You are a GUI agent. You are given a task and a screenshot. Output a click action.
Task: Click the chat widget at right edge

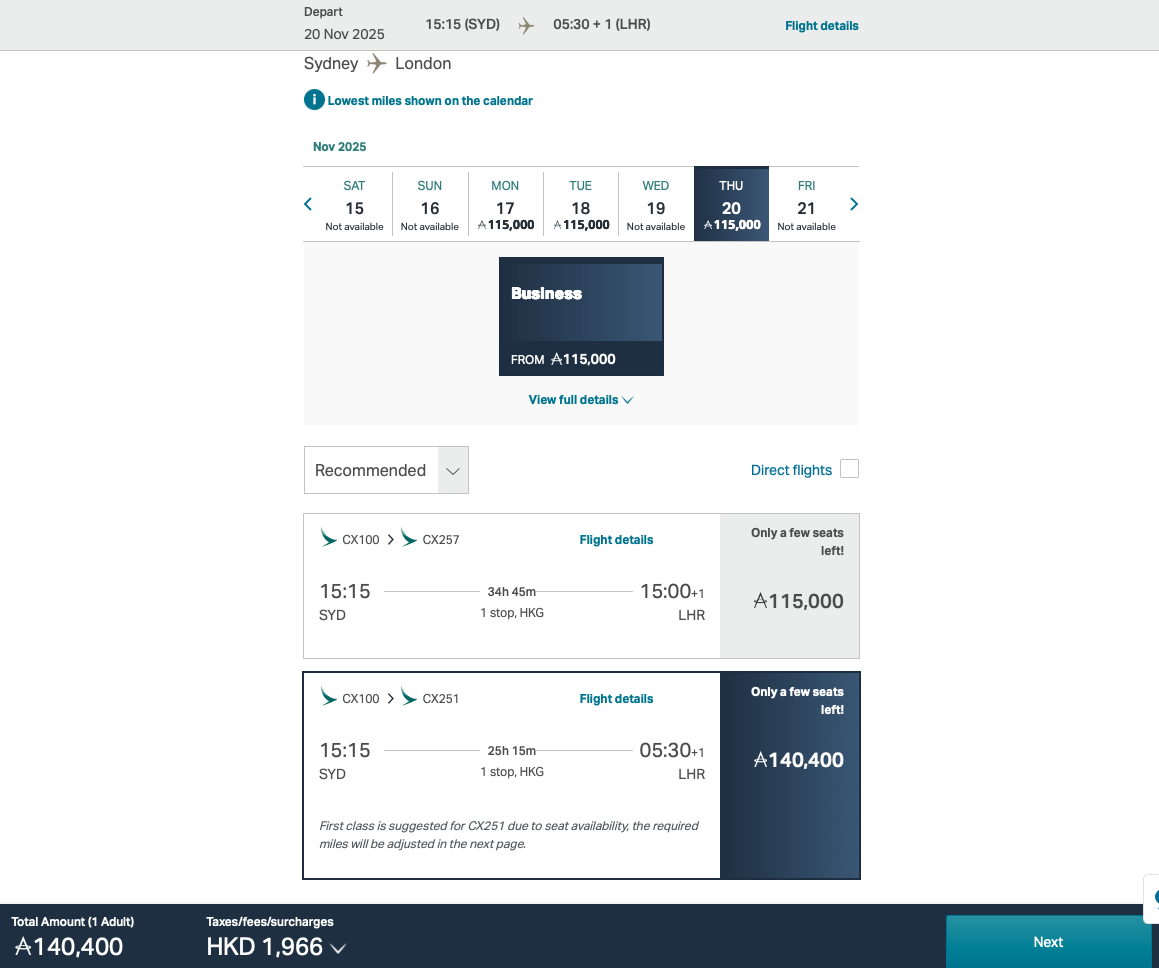(x=1152, y=899)
